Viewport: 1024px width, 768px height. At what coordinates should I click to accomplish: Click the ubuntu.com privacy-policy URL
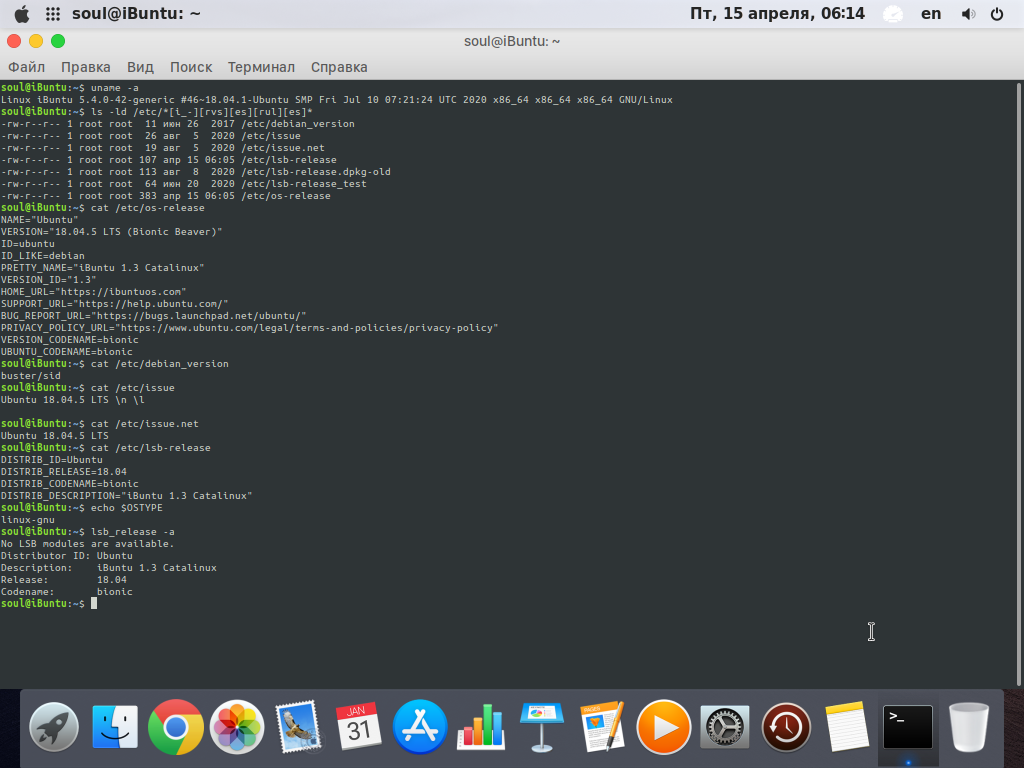[307, 328]
